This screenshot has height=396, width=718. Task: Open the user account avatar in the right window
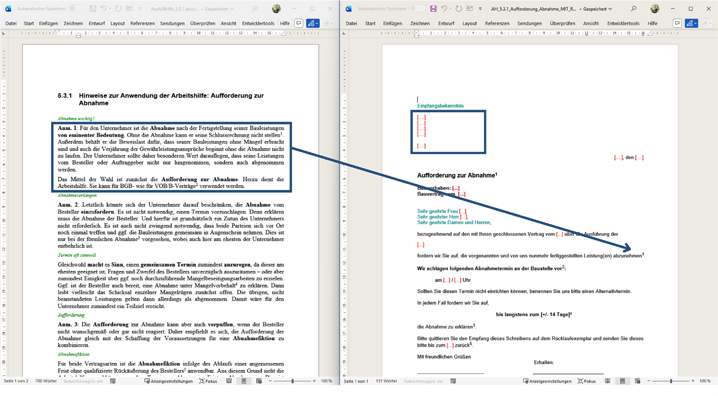[x=655, y=9]
